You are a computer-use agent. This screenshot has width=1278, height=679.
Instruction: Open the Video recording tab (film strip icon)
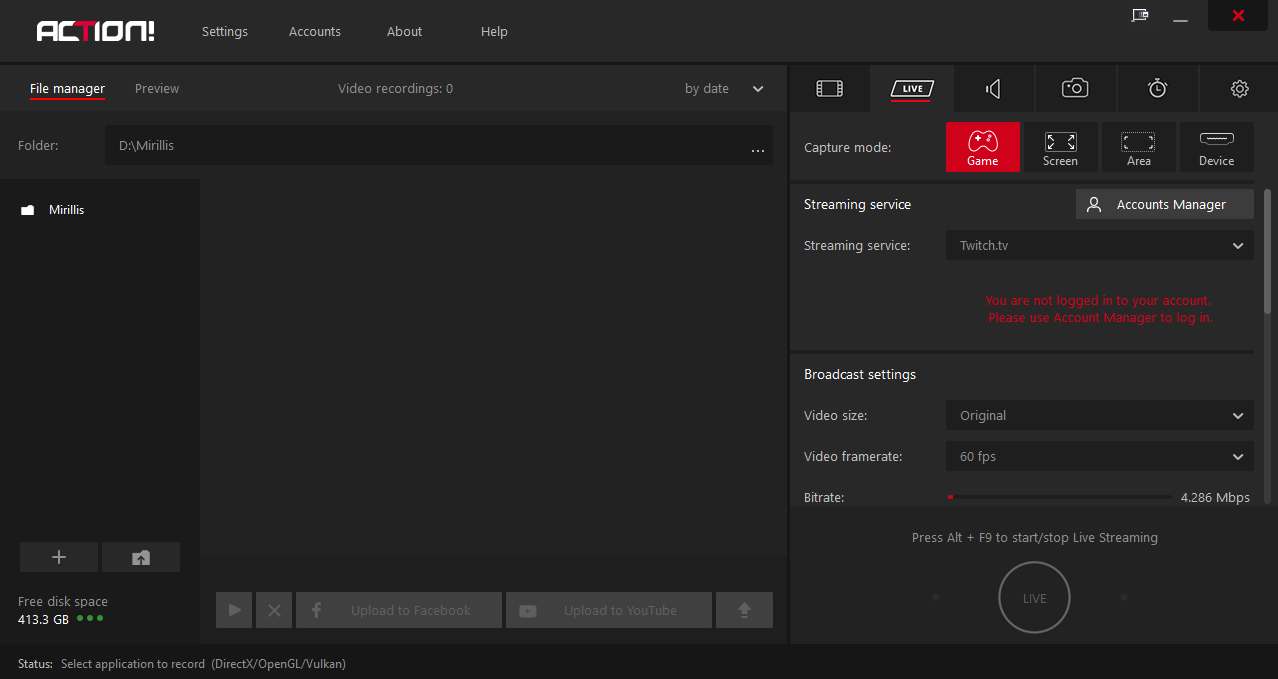tap(829, 89)
